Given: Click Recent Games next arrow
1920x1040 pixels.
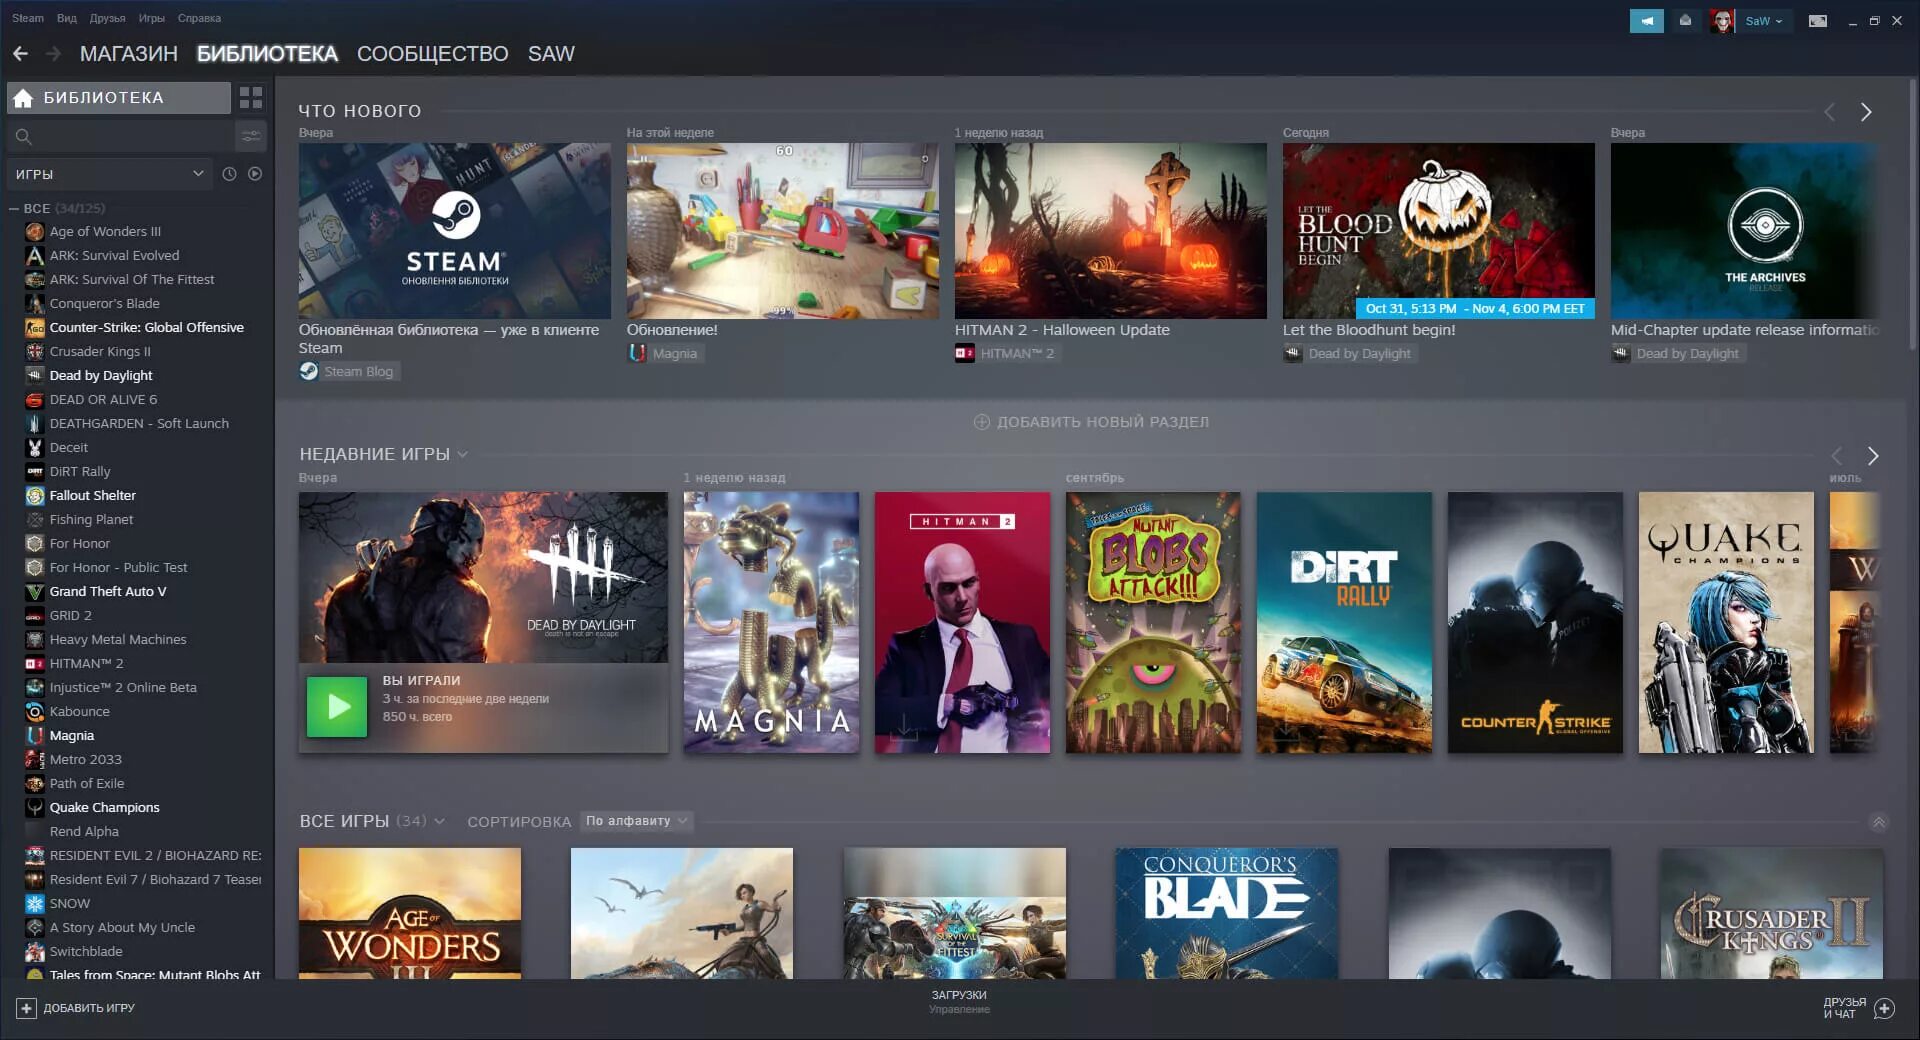Looking at the screenshot, I should [1873, 456].
